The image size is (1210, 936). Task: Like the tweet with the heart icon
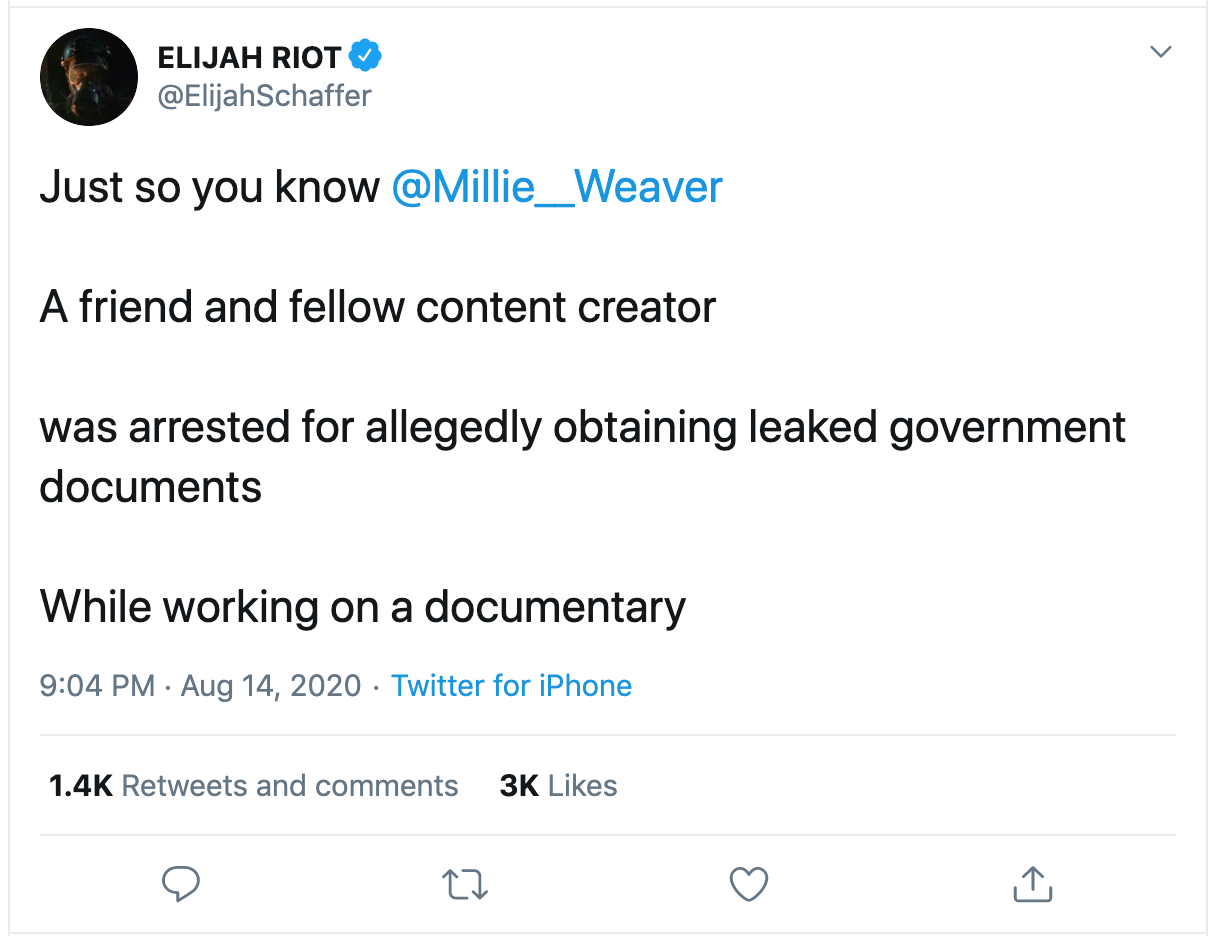point(748,884)
